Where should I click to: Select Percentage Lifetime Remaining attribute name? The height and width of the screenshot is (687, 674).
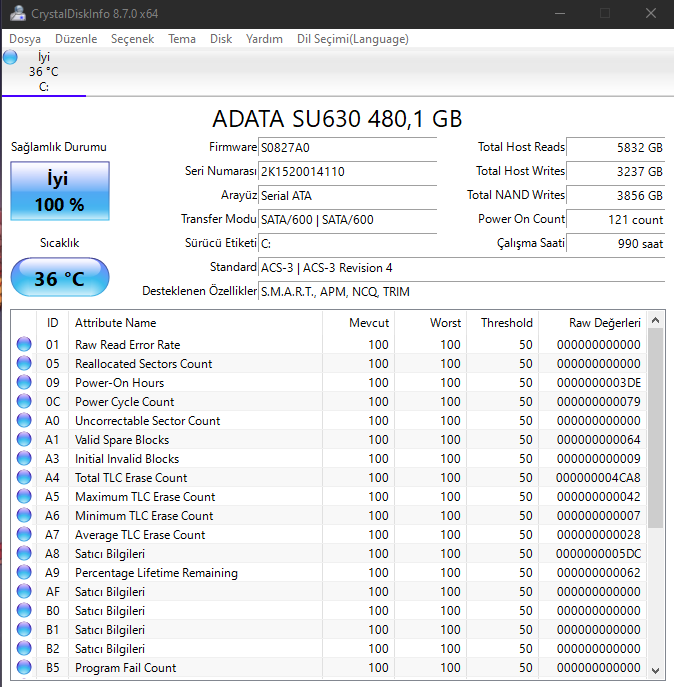coord(156,573)
